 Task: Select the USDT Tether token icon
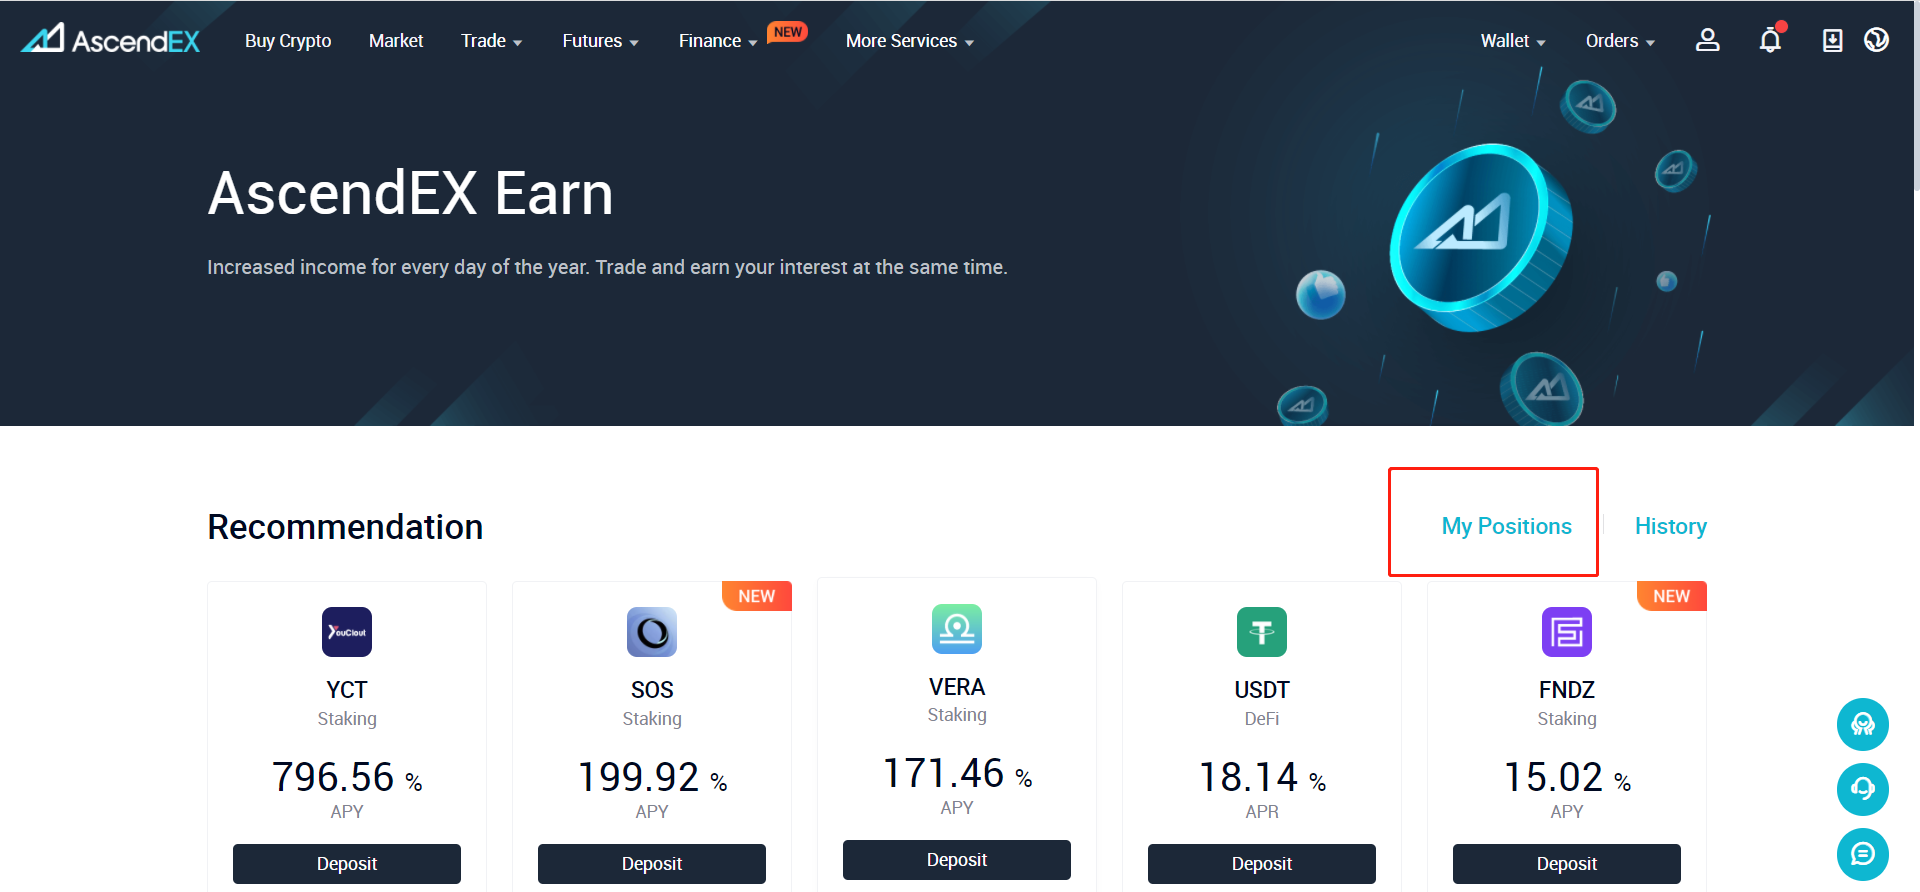coord(1262,632)
